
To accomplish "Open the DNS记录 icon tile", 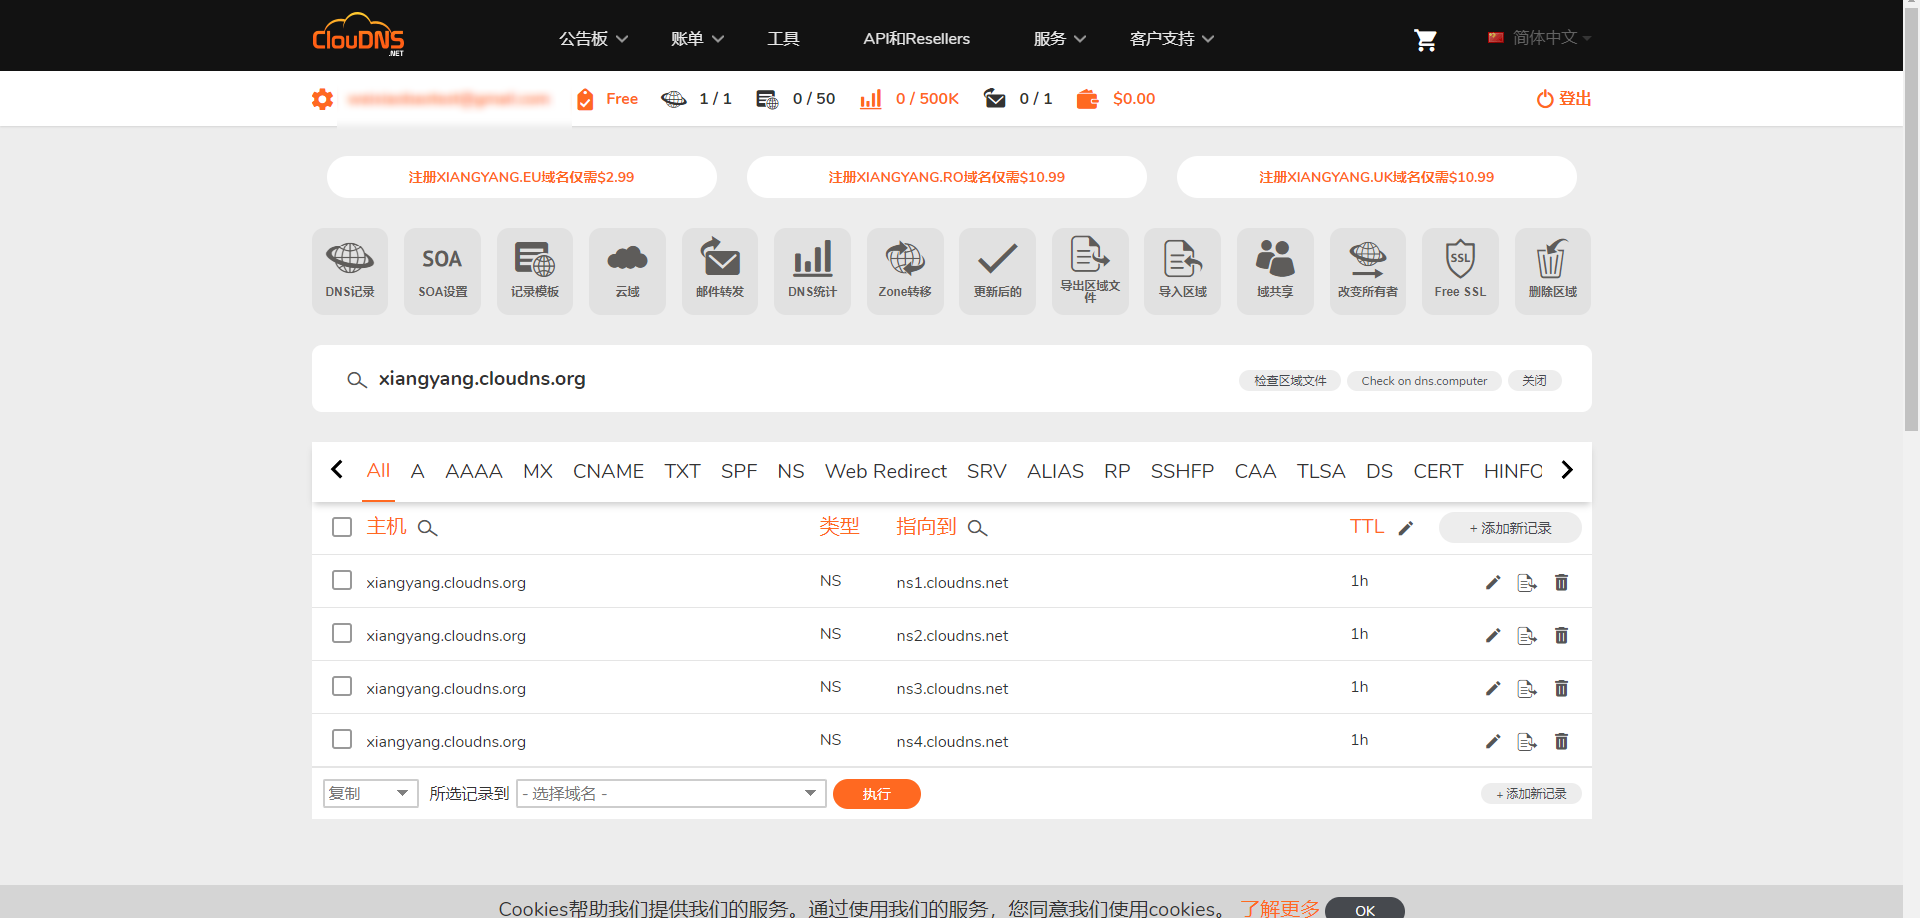I will (350, 271).
